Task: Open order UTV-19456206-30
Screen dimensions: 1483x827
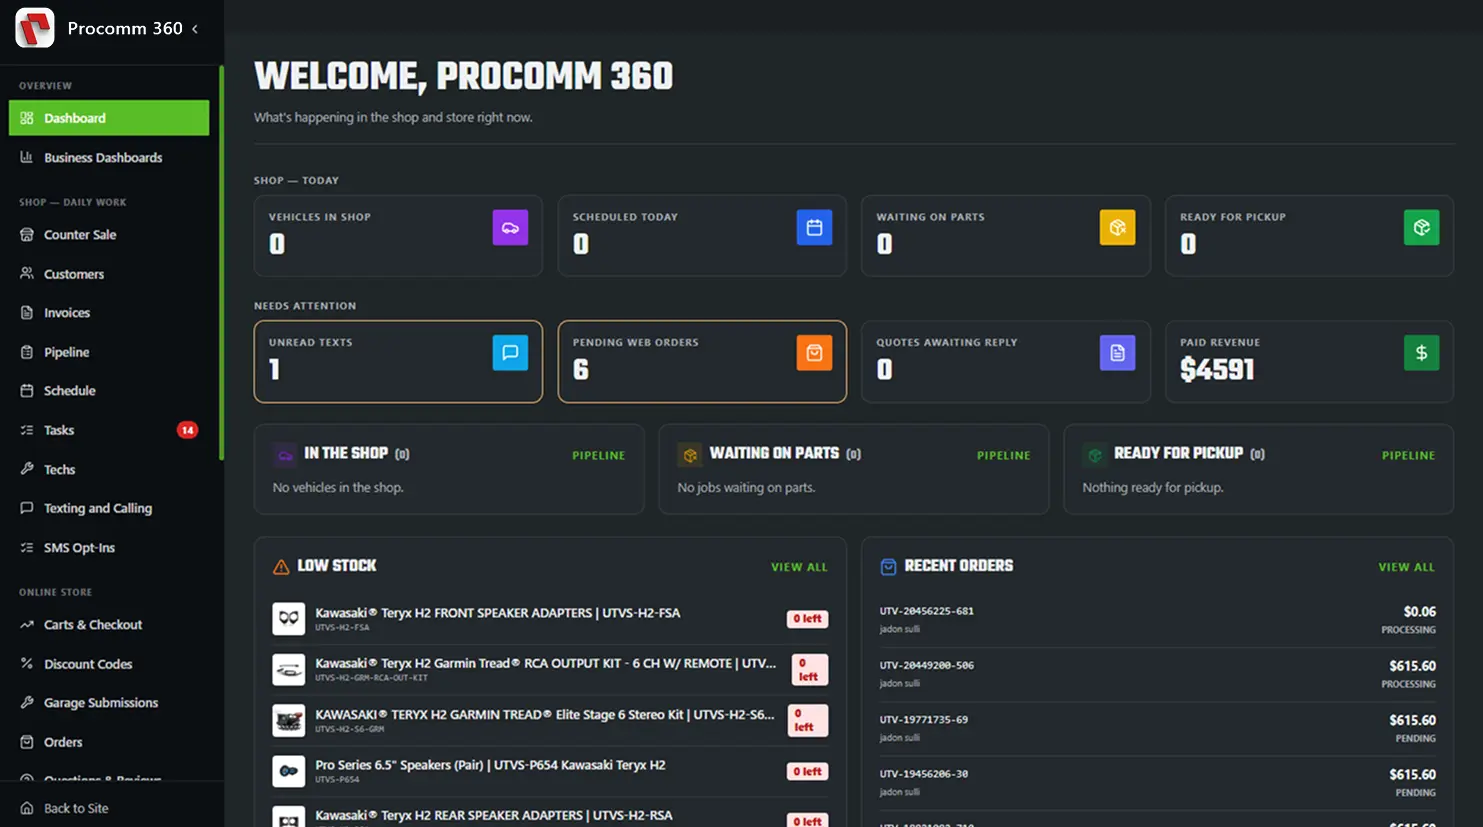Action: coord(923,774)
